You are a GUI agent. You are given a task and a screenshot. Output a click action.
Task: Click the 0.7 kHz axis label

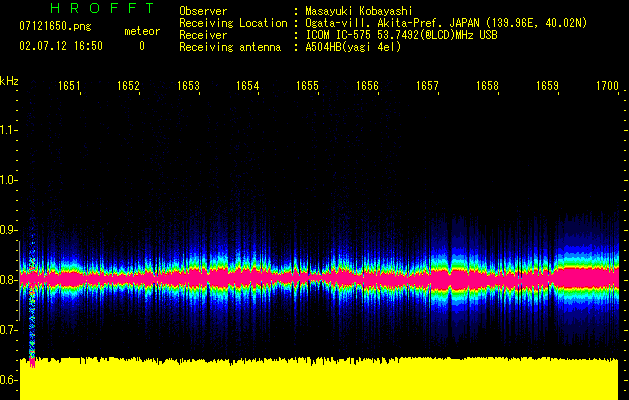coord(7,330)
